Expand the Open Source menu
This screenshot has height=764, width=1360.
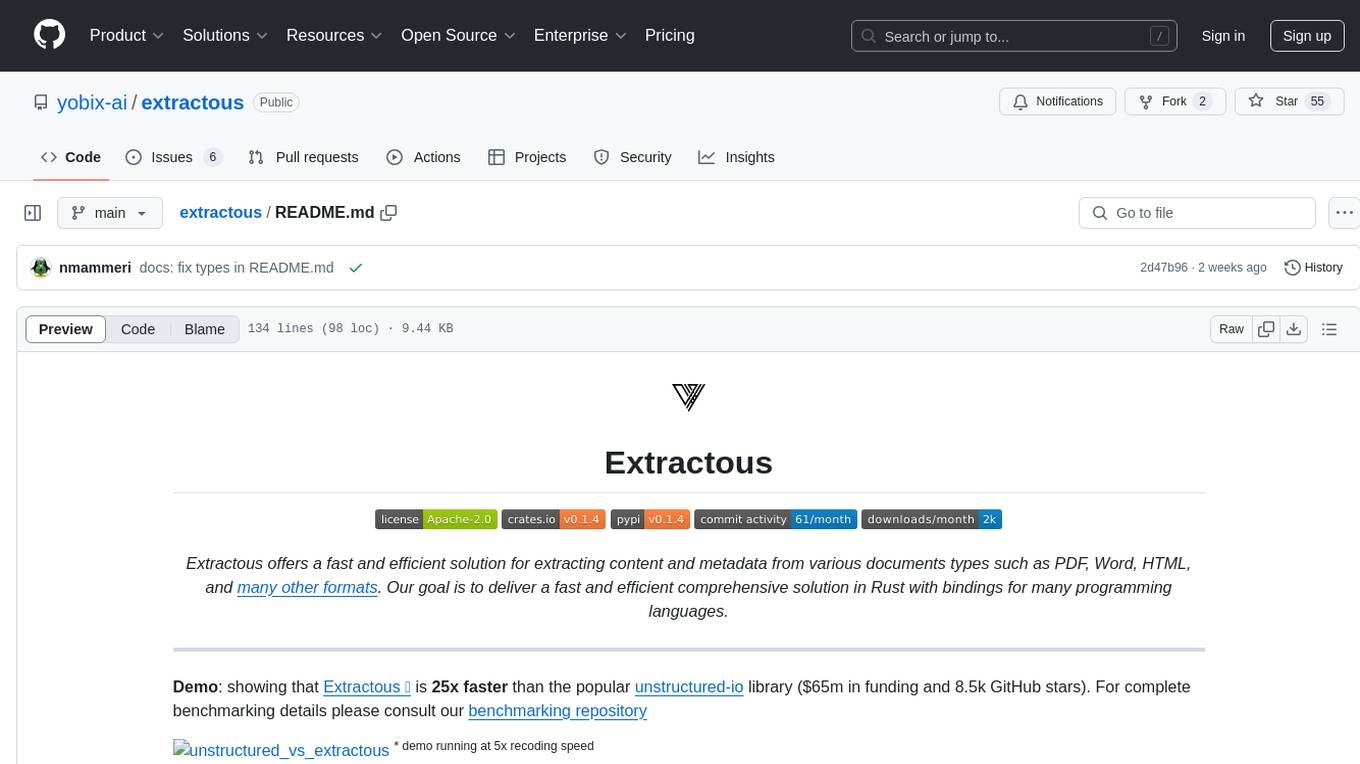[458, 35]
